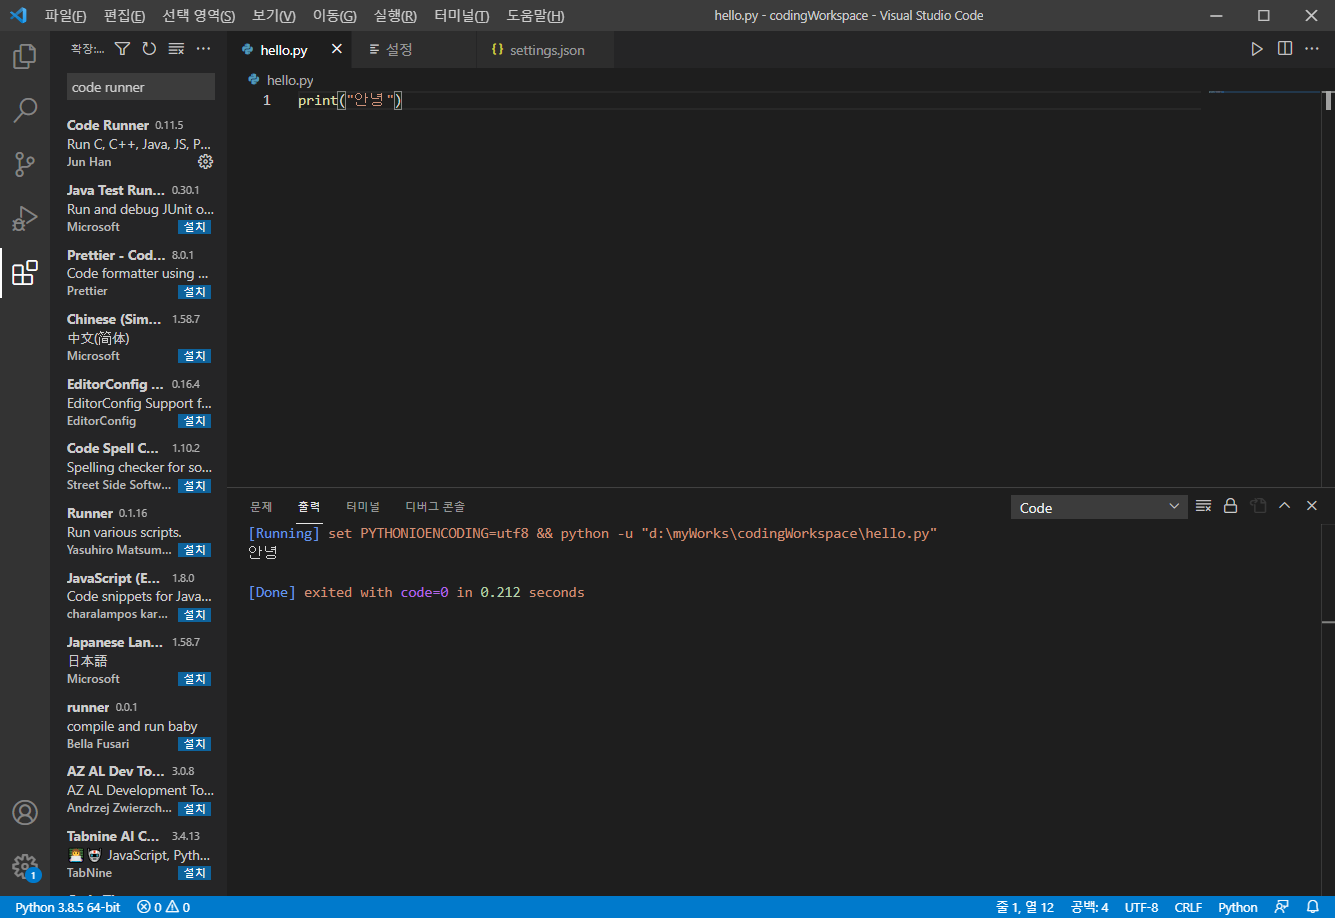The width and height of the screenshot is (1335, 918).
Task: Clear extensions search results icon
Action: click(x=176, y=48)
